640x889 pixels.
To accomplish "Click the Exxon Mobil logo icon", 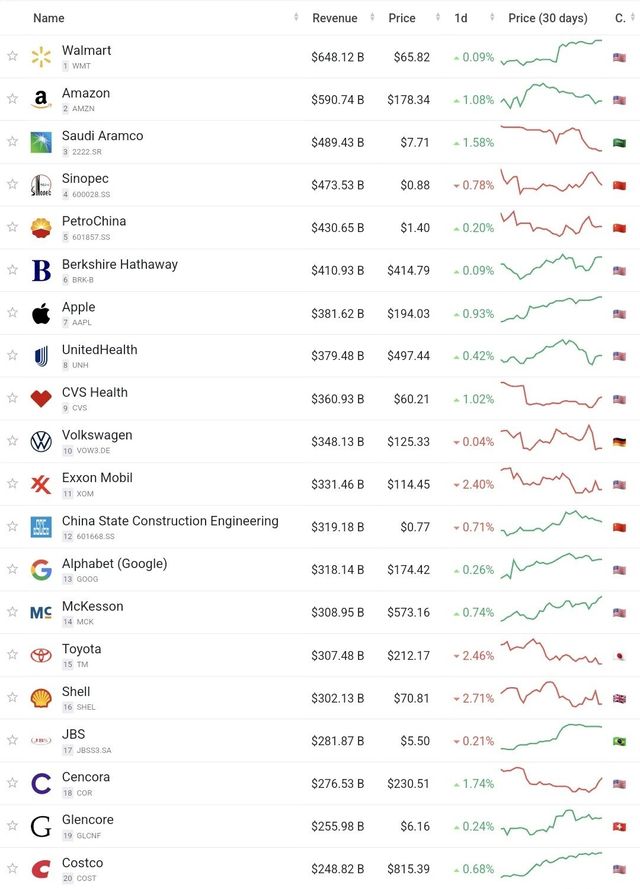I will tap(41, 485).
